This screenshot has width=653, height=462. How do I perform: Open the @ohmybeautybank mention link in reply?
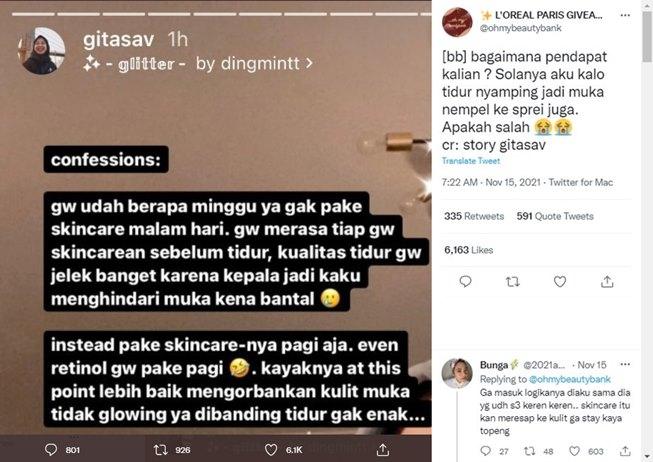[x=569, y=379]
